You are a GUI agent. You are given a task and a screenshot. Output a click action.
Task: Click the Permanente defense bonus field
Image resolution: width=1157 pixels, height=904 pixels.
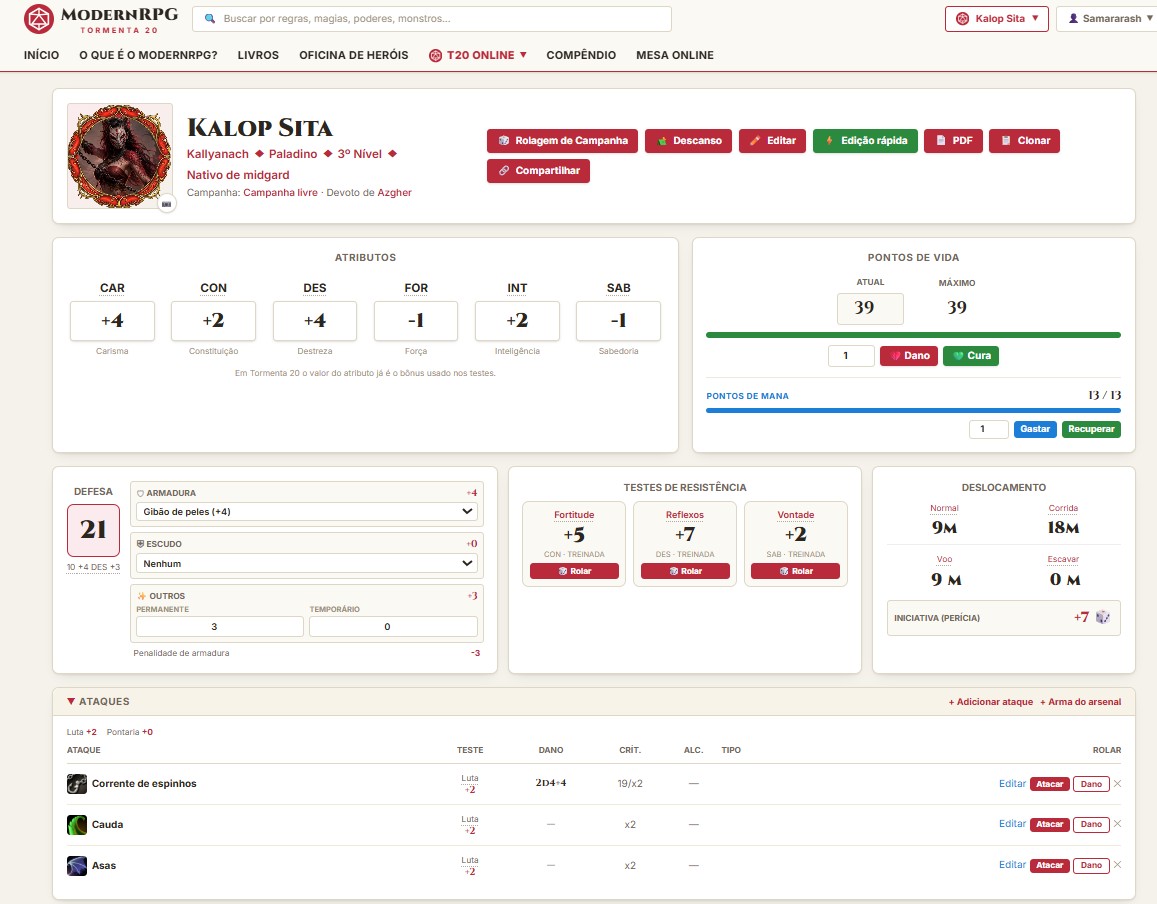coord(219,627)
